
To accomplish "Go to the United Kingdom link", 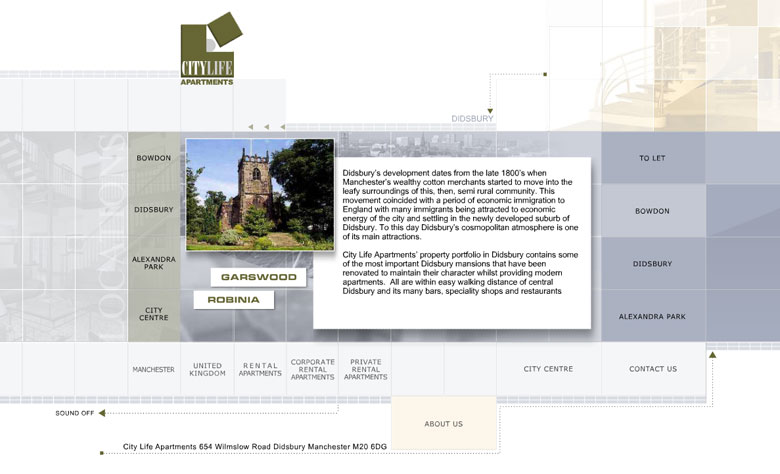I will (207, 370).
